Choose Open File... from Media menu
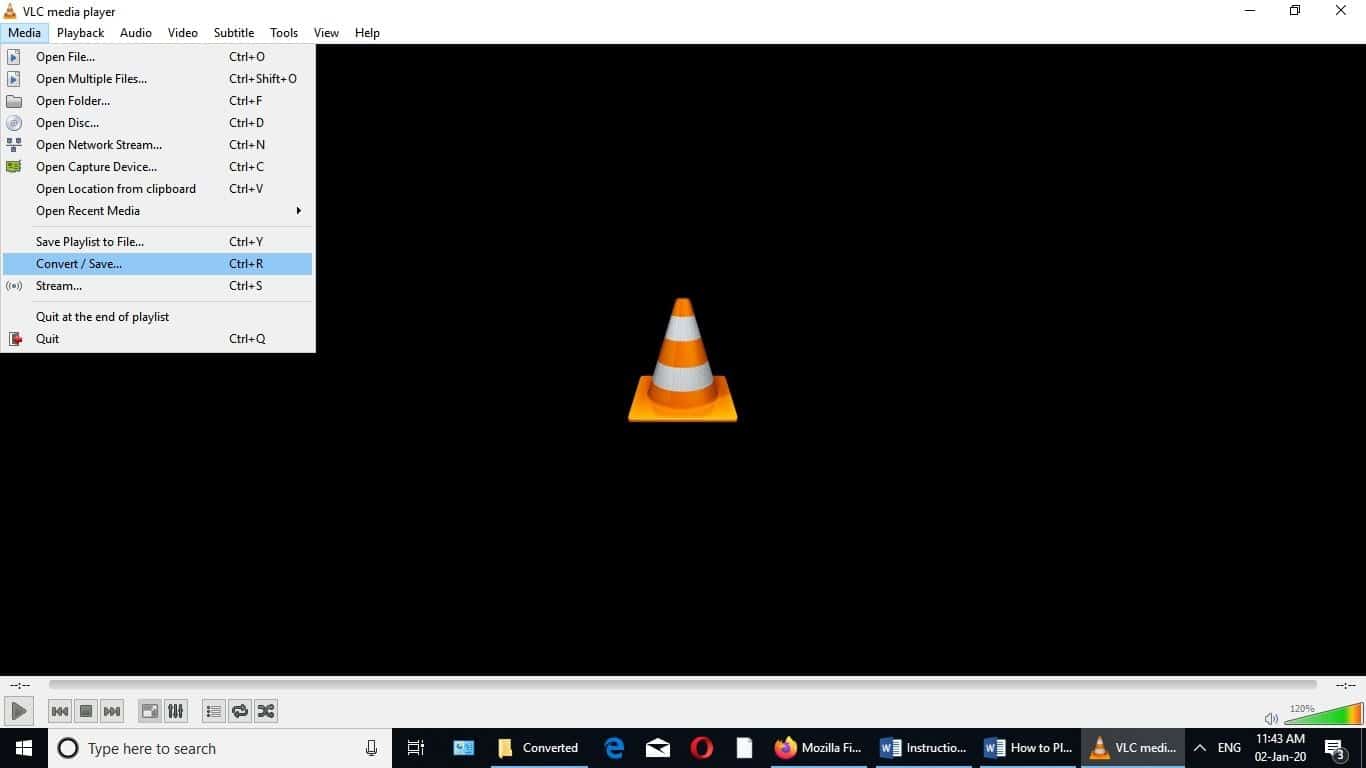The height and width of the screenshot is (768, 1366). (x=158, y=57)
